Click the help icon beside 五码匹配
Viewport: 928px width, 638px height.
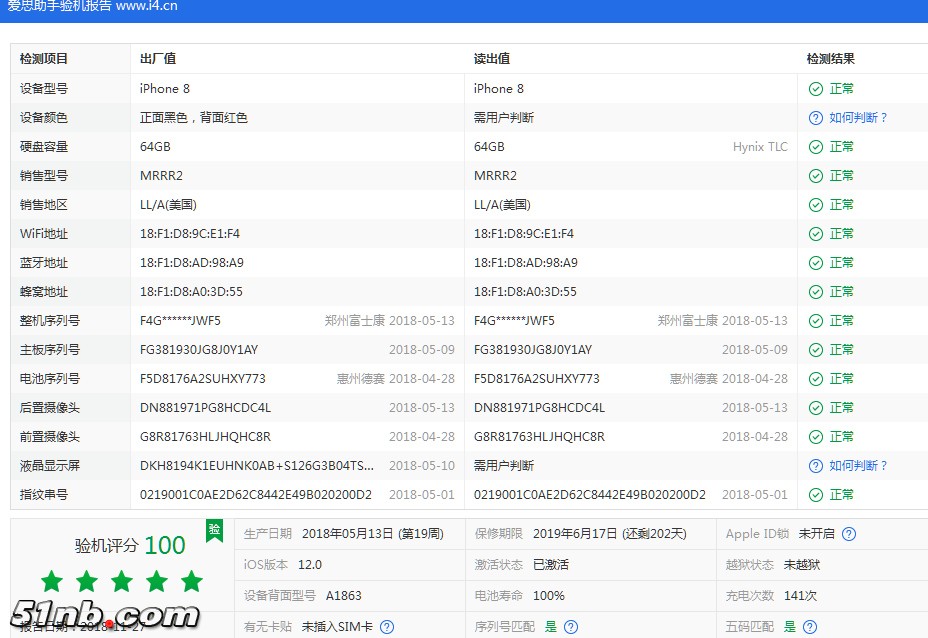click(x=810, y=628)
